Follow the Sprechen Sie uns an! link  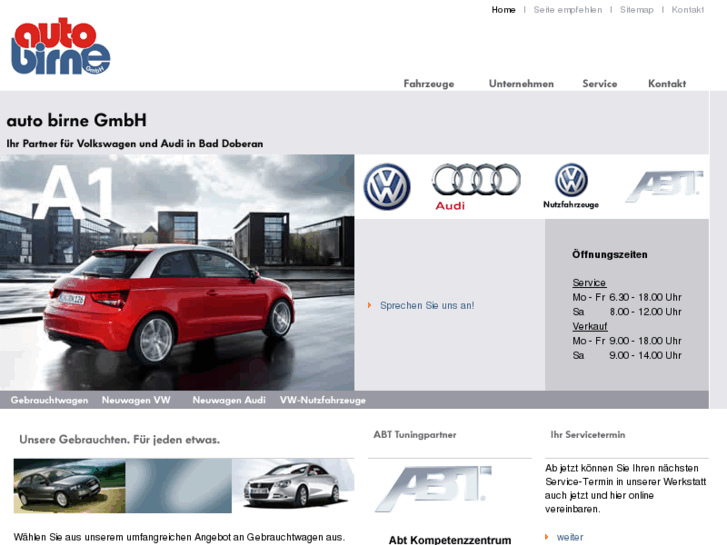[427, 305]
